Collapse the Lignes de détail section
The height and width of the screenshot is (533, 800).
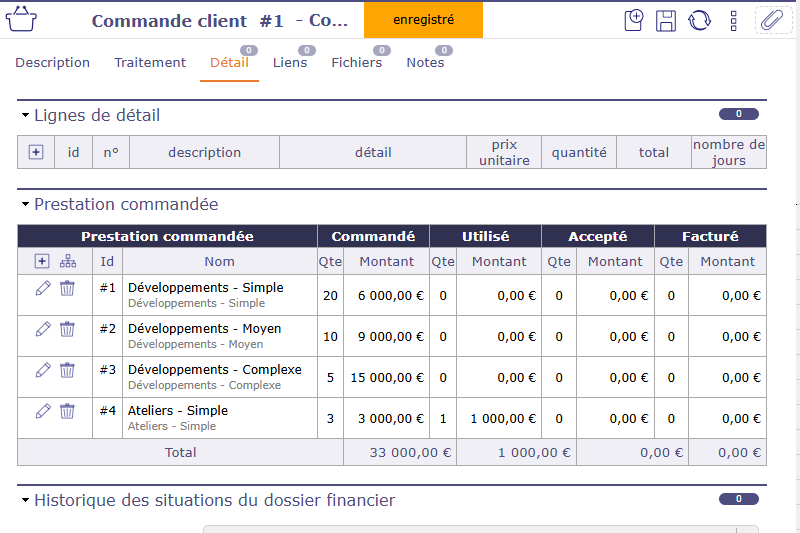pyautogui.click(x=26, y=116)
